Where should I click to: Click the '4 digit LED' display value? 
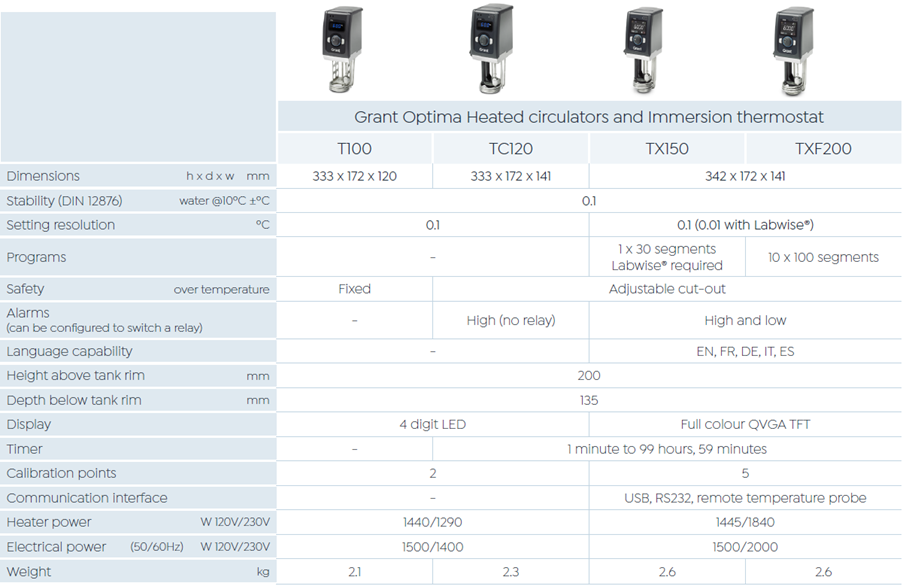tap(432, 425)
